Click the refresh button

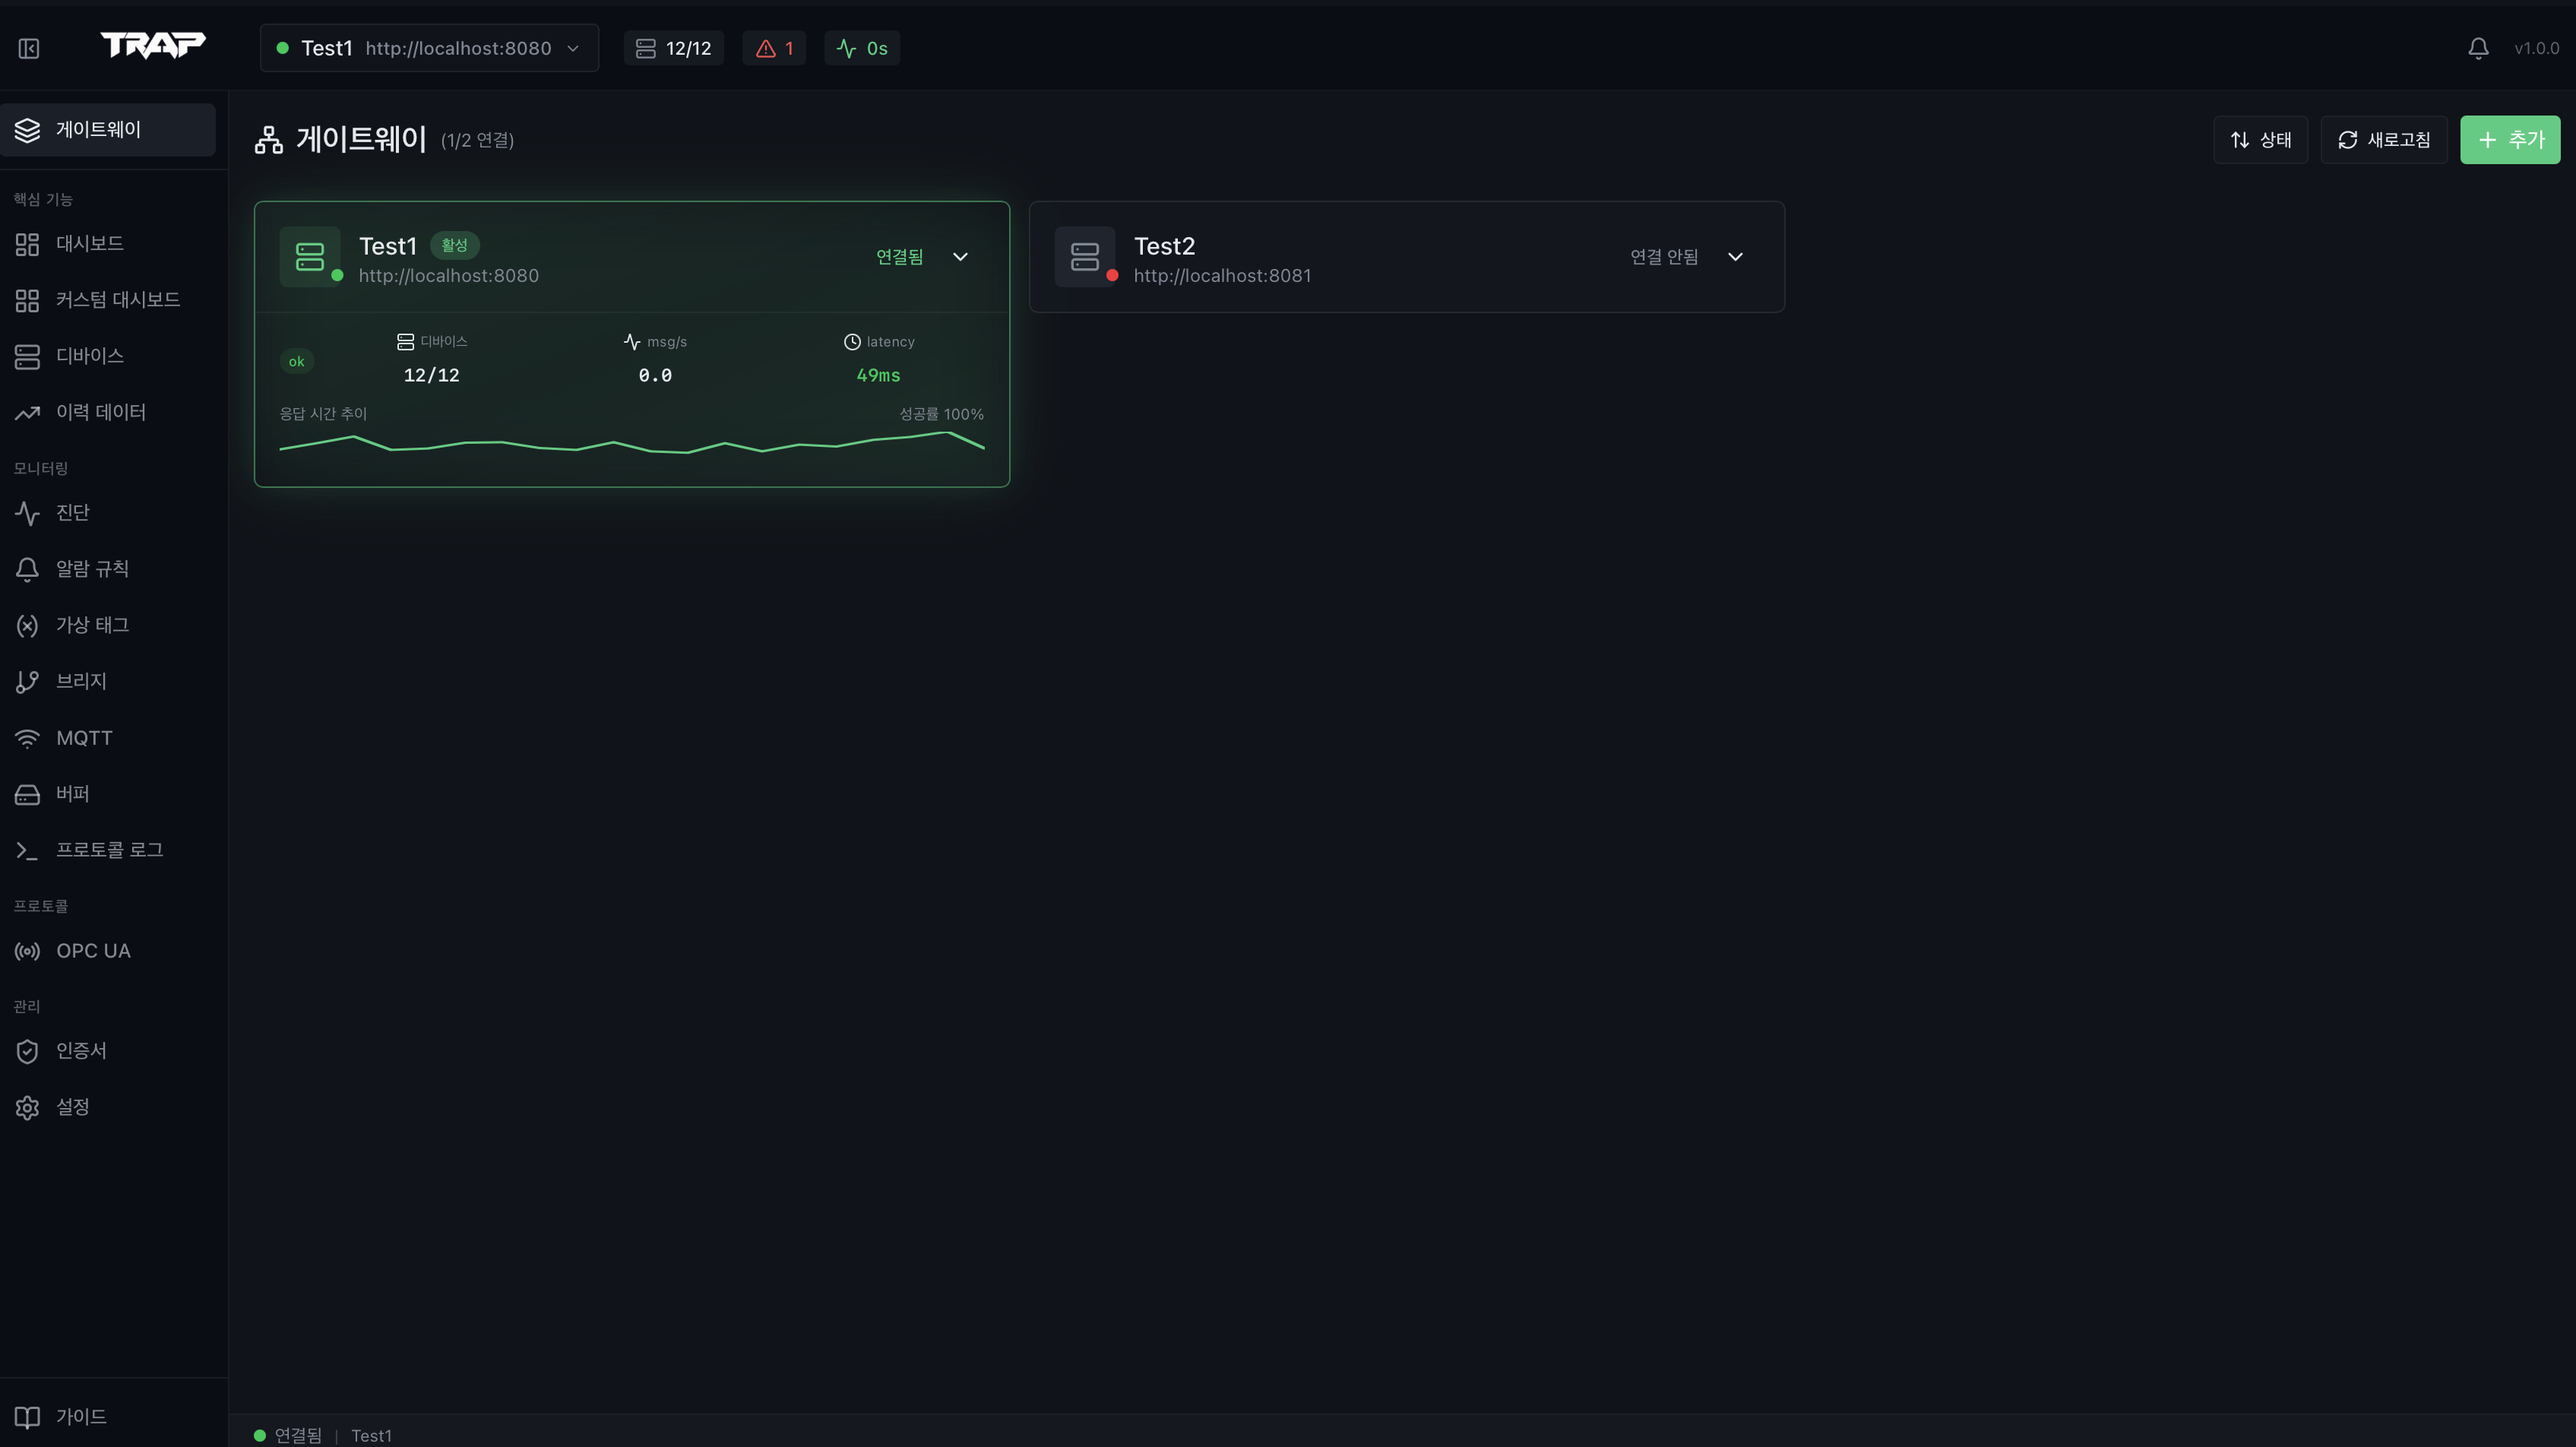pos(2383,140)
